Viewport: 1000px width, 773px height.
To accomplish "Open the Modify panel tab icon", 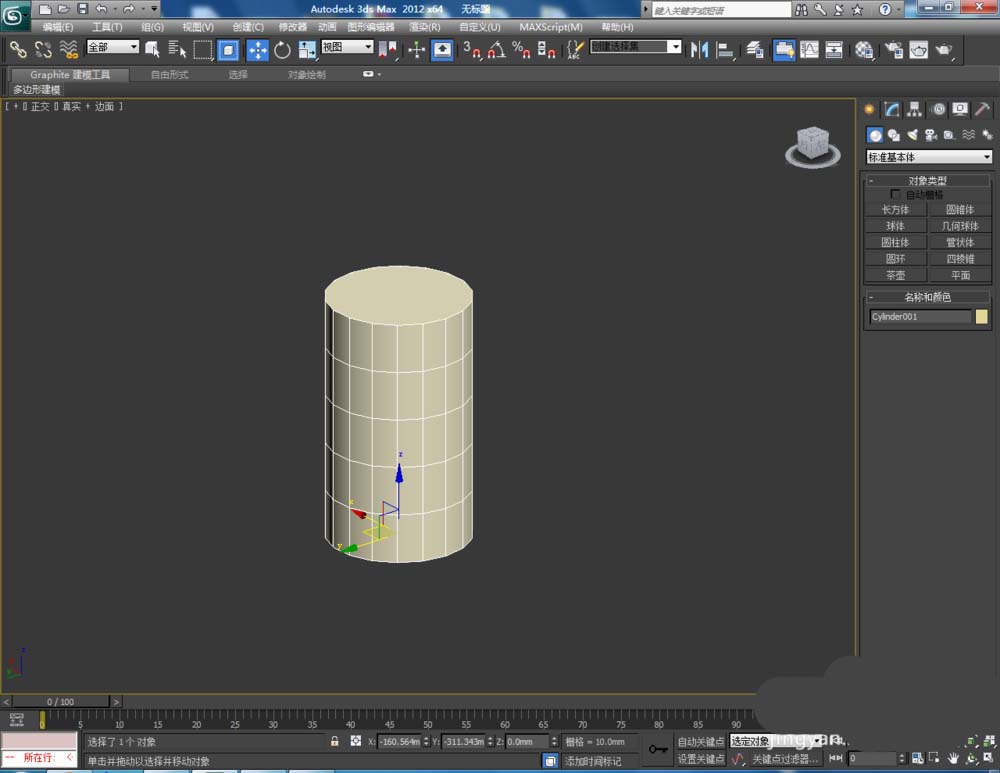I will tap(892, 110).
